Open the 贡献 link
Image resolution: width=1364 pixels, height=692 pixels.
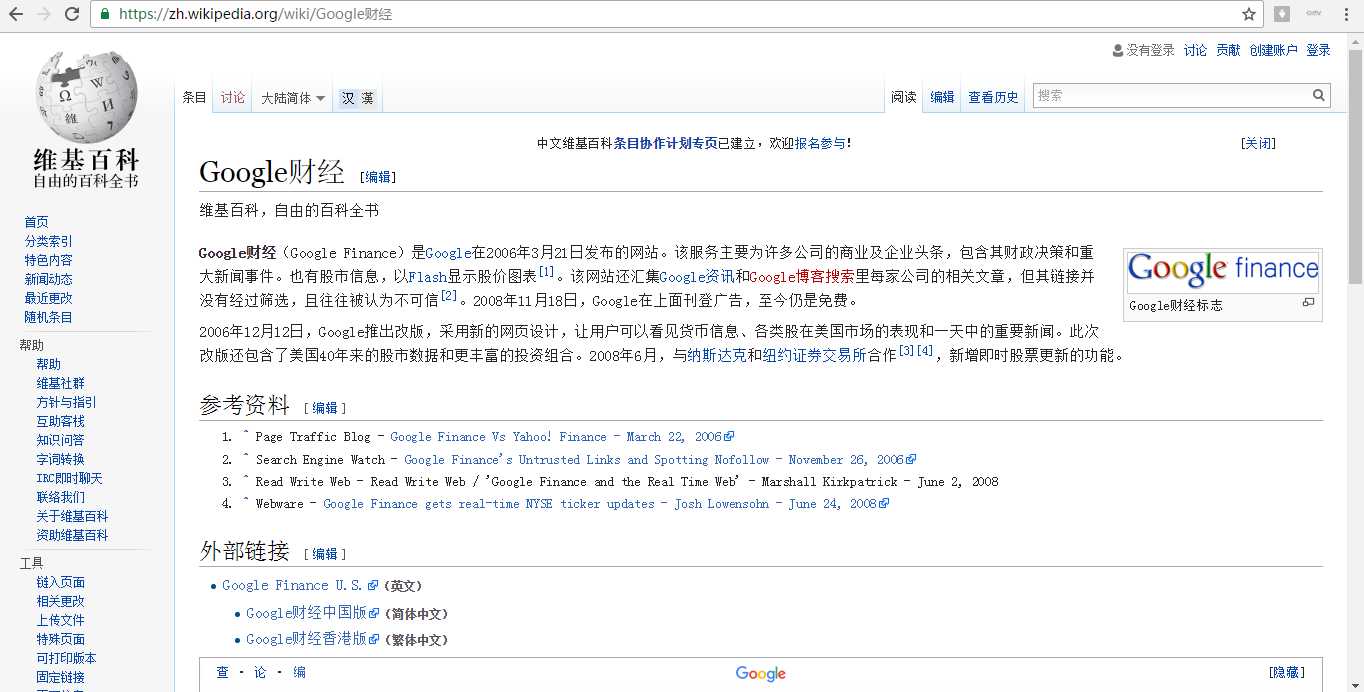(x=1228, y=50)
